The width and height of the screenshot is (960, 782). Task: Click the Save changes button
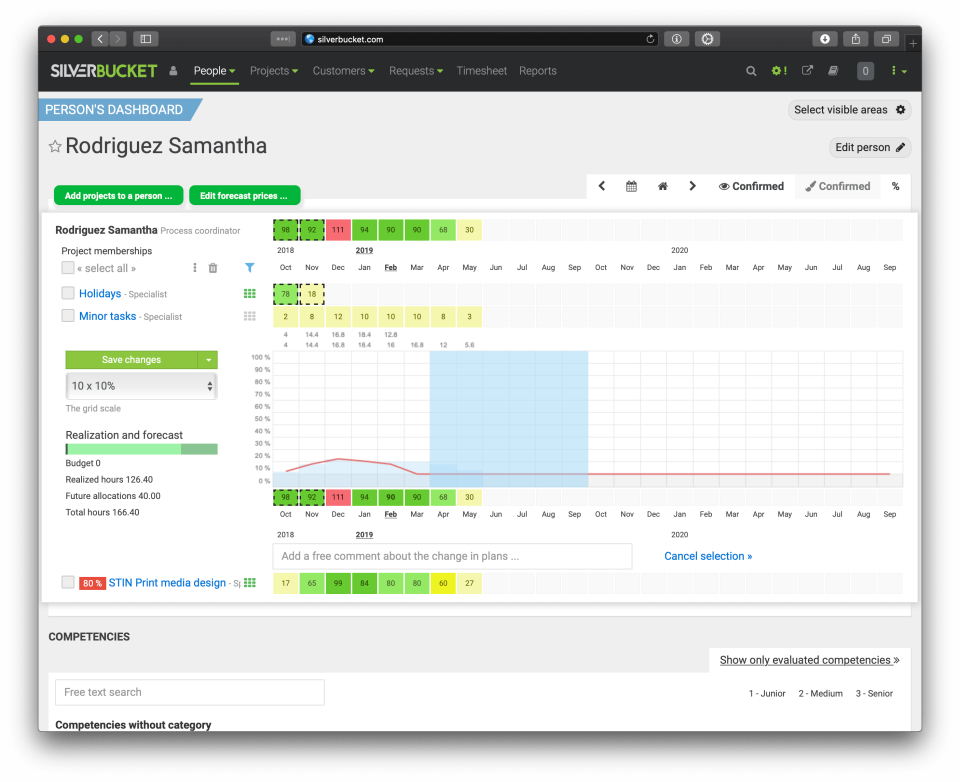(132, 360)
